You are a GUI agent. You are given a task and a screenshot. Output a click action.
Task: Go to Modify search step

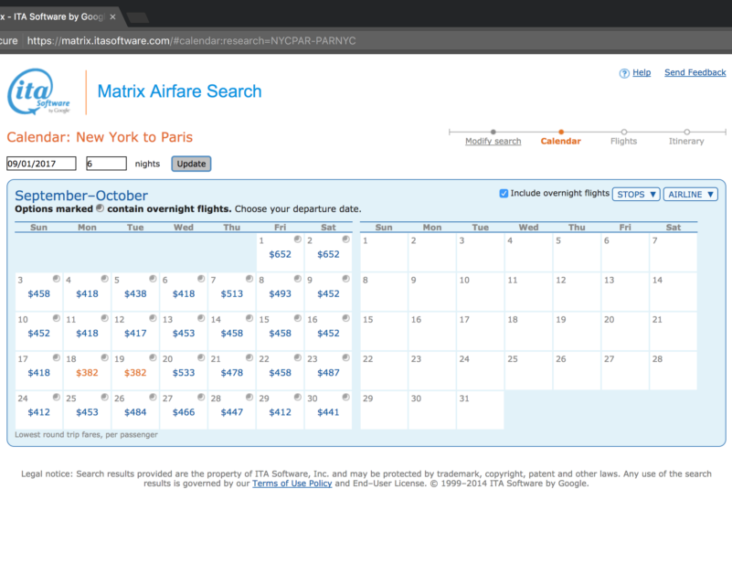(493, 141)
